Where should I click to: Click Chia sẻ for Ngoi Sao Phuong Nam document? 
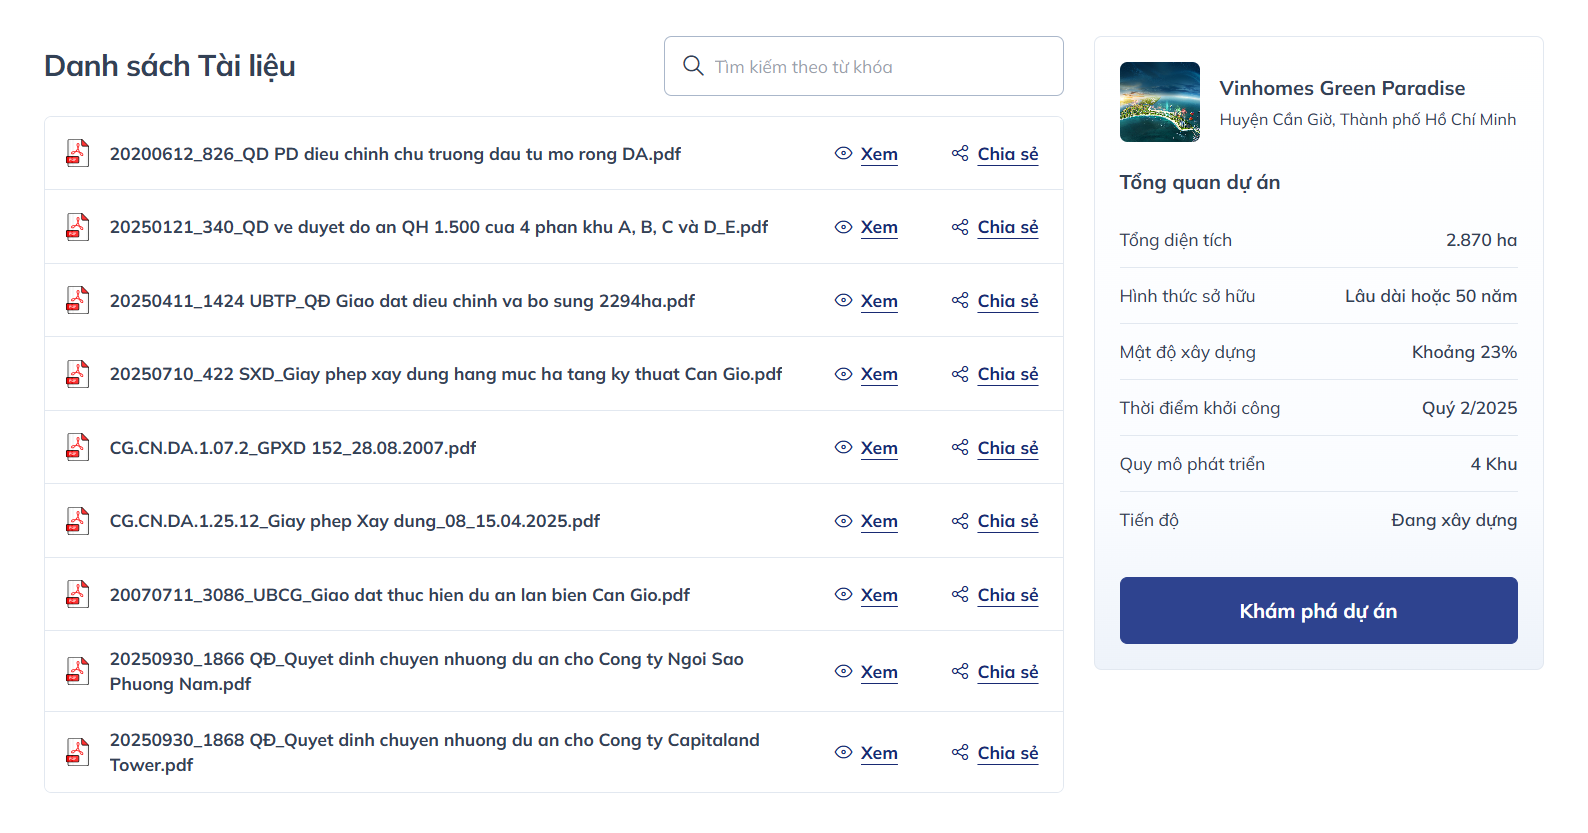click(1007, 672)
